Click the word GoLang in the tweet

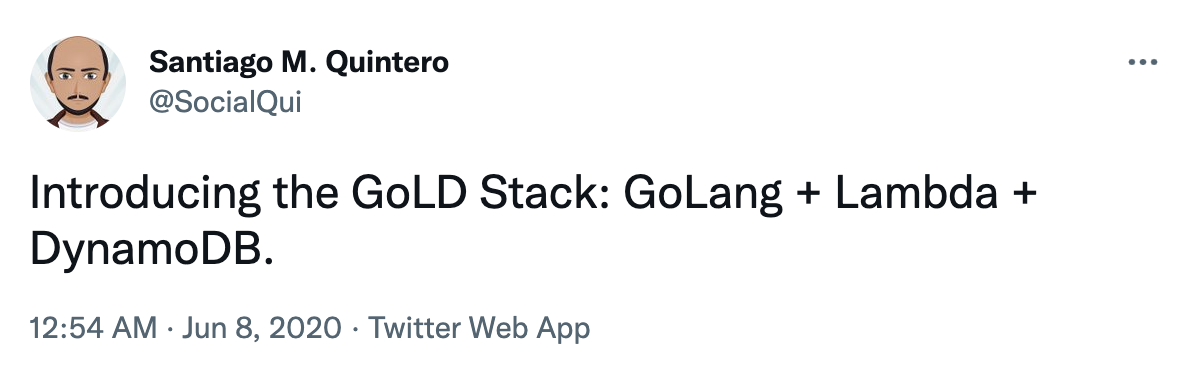click(703, 194)
